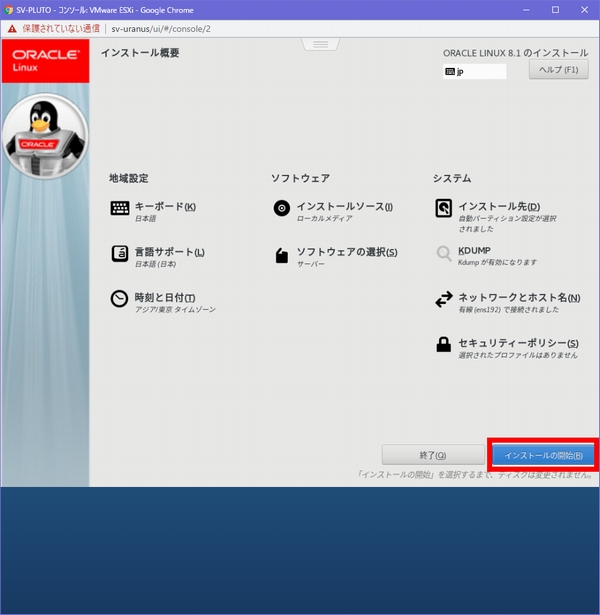Image resolution: width=600 pixels, height=615 pixels.
Task: Click the Time and Date clock icon
Action: [119, 299]
